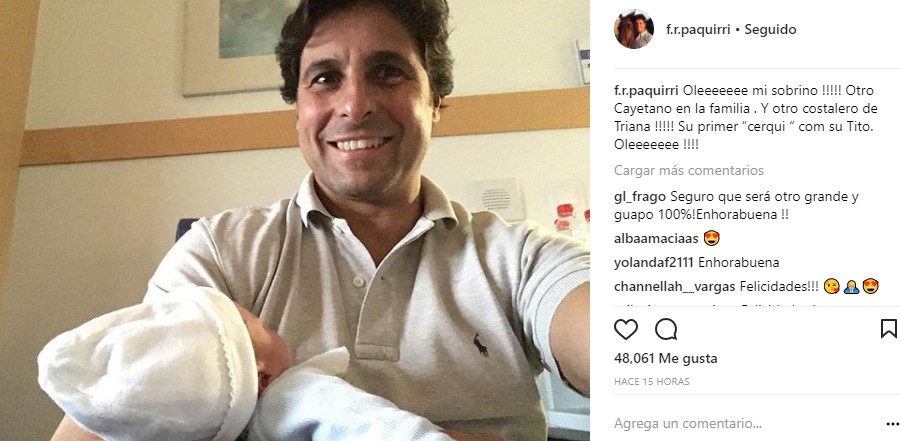Click the kiss emoji in the Felicidades comment
The height and width of the screenshot is (441, 901).
click(831, 286)
